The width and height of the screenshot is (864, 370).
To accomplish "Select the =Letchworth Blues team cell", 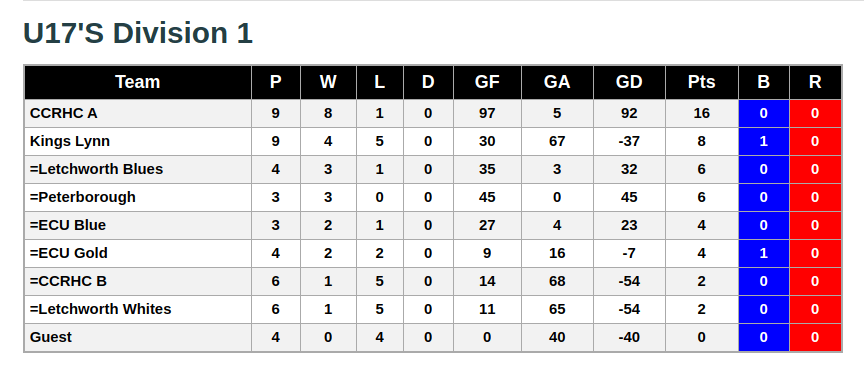I will point(138,169).
